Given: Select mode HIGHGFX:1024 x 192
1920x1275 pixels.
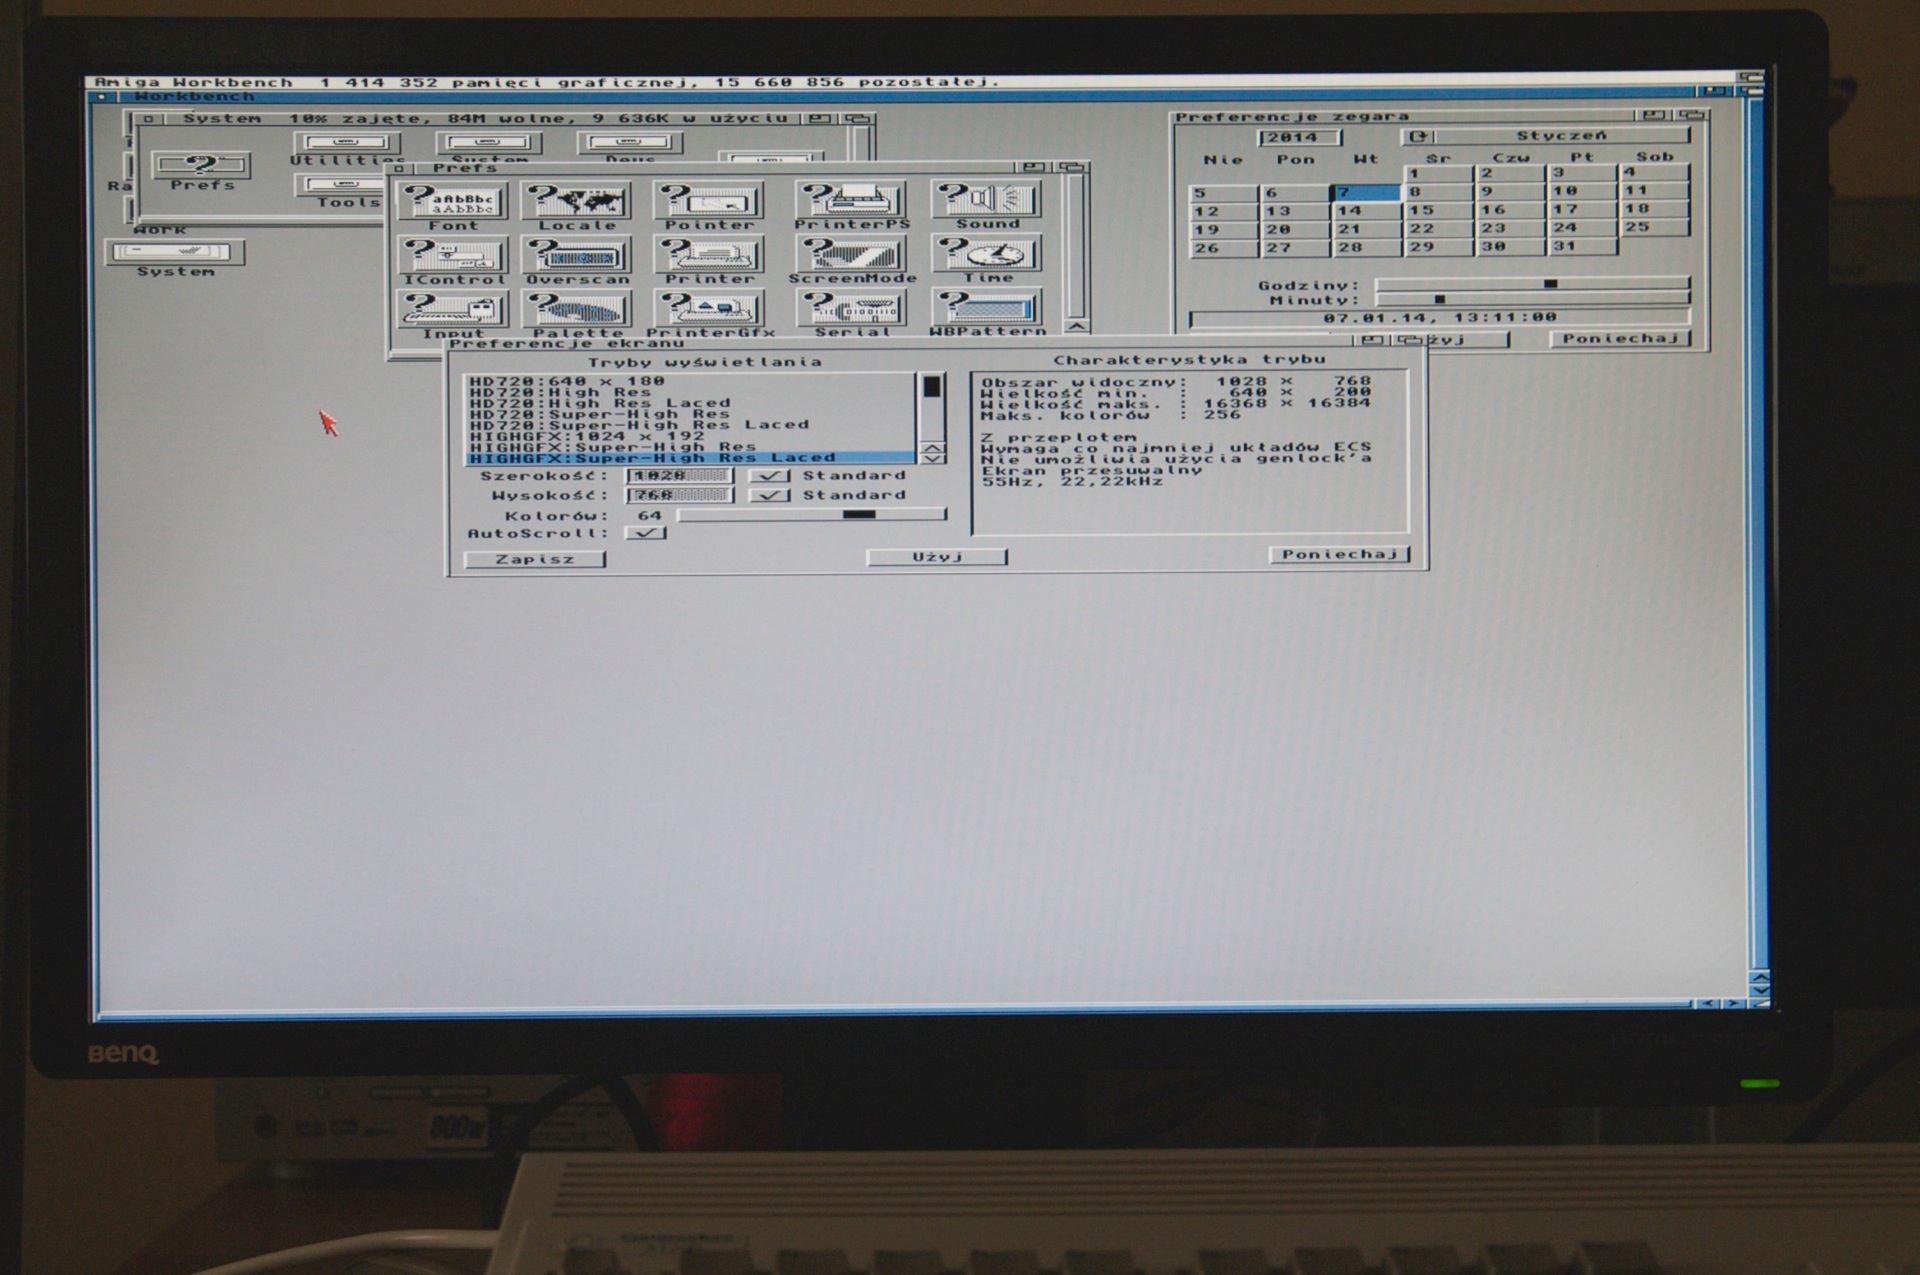Looking at the screenshot, I should 690,436.
